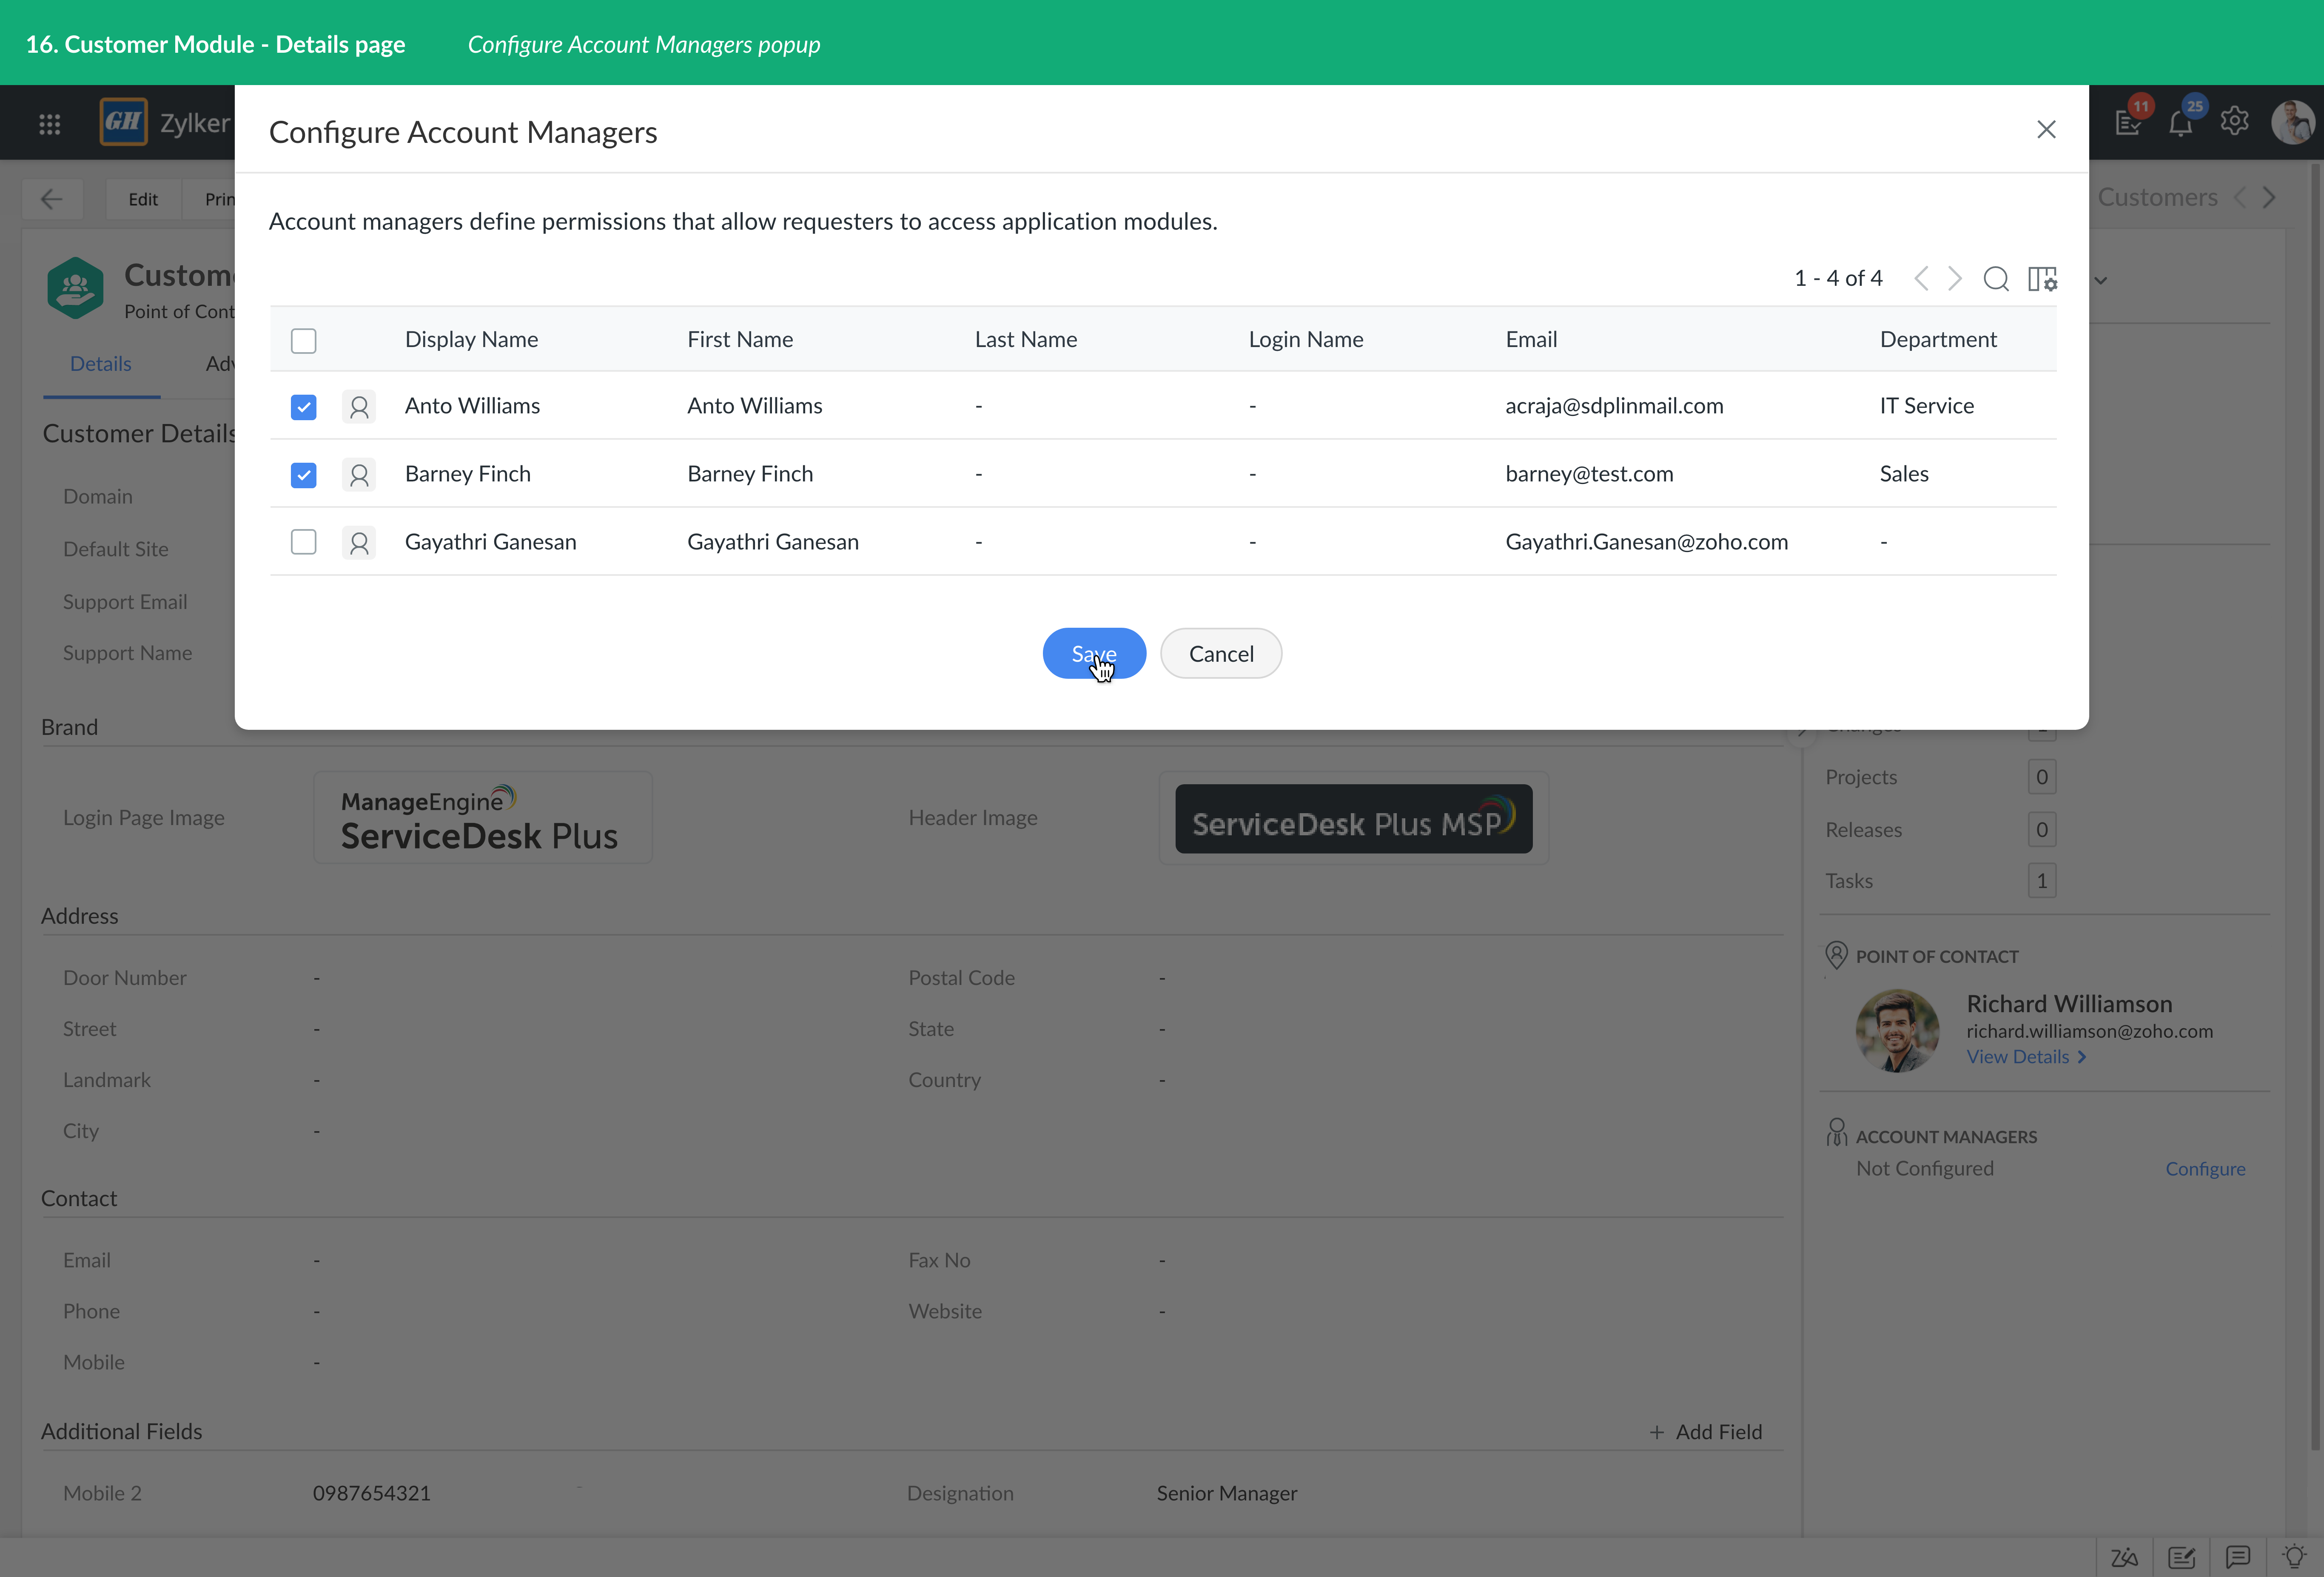Sort by Login Name column header

pos(1306,339)
